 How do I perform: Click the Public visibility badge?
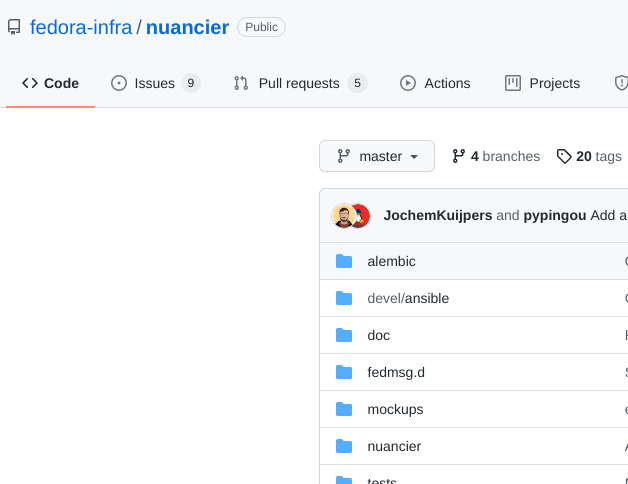261,27
